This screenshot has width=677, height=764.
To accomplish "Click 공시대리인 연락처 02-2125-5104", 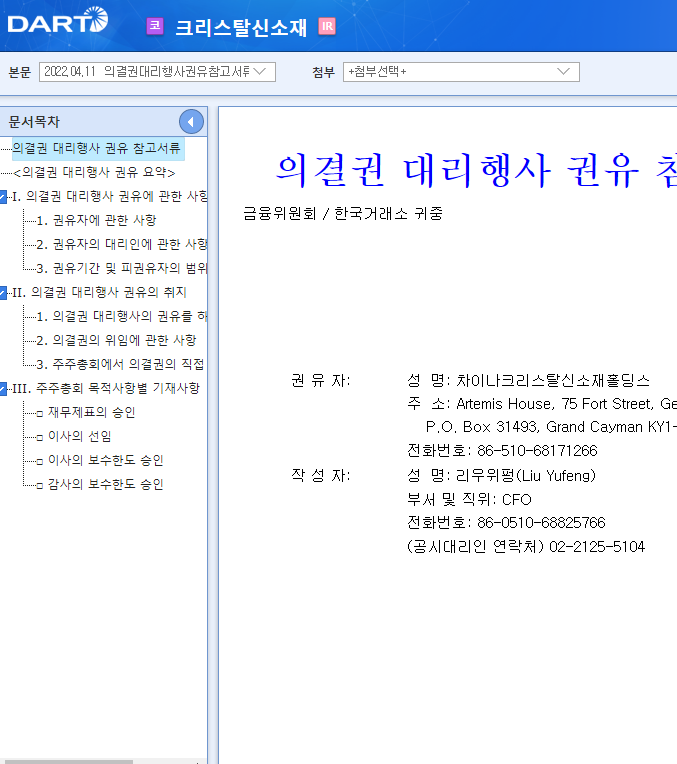I will pyautogui.click(x=526, y=547).
